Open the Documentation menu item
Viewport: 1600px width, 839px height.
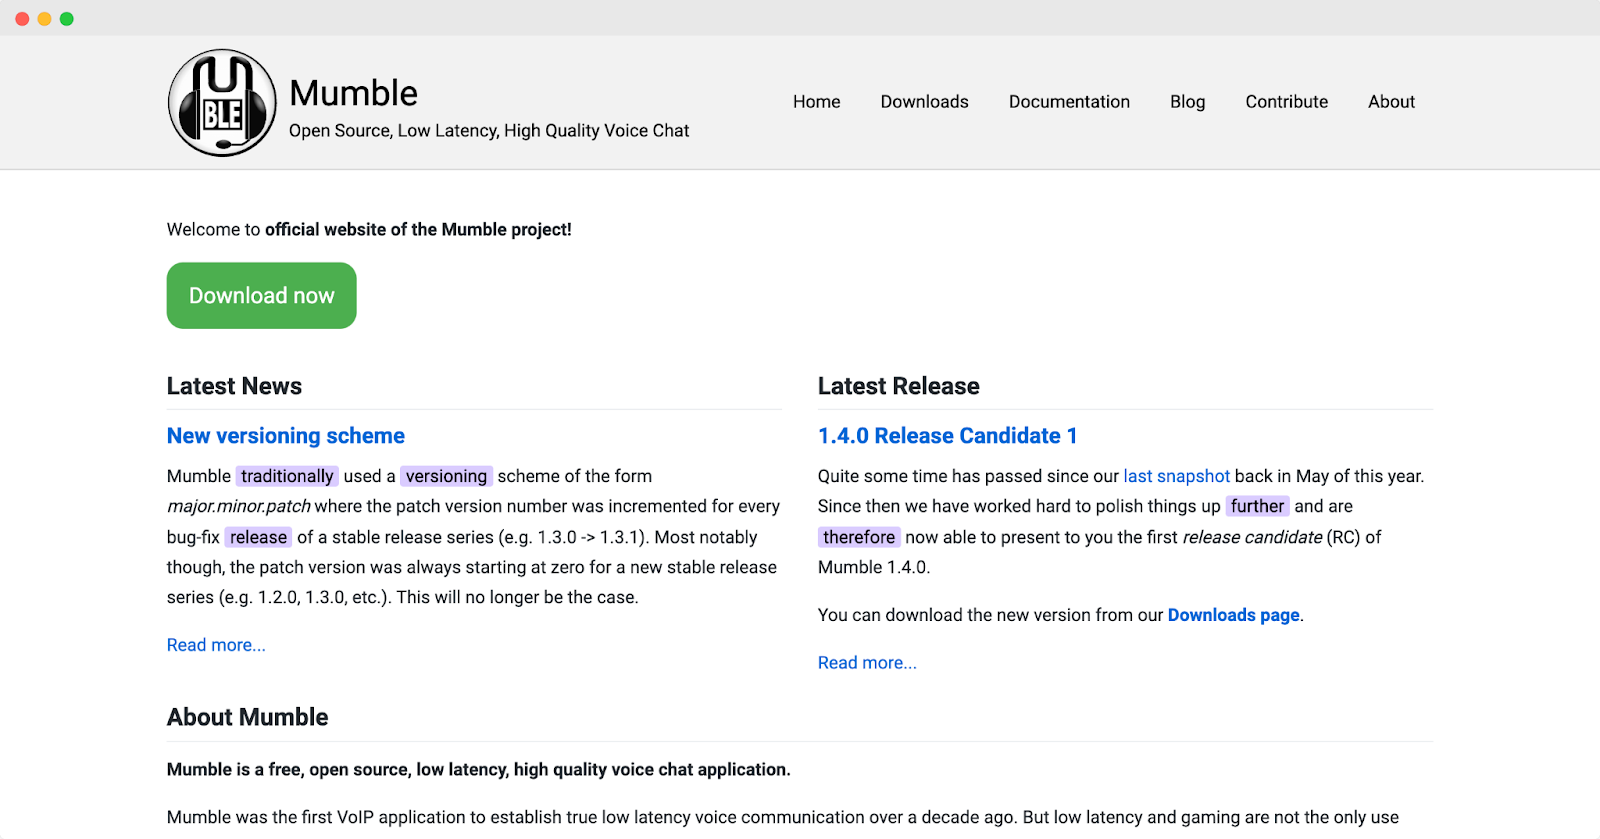1069,102
